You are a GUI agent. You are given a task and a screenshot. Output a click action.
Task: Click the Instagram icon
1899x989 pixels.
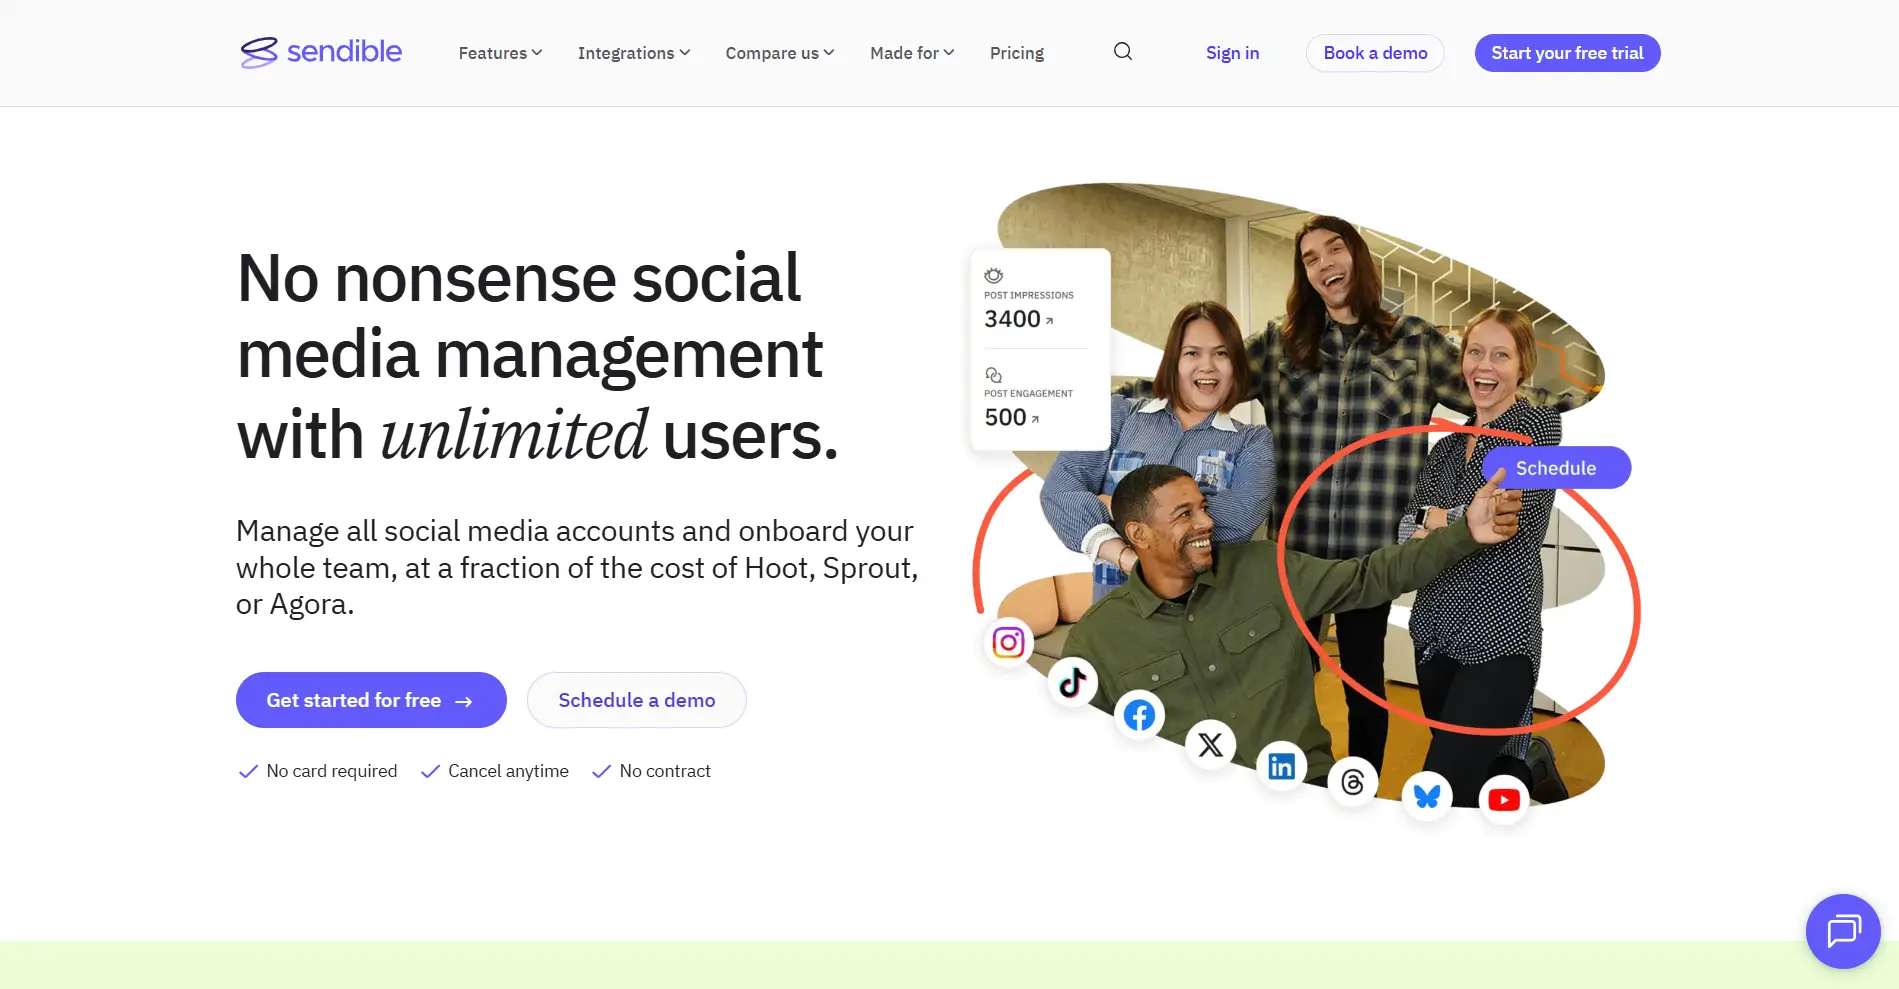(x=1008, y=642)
